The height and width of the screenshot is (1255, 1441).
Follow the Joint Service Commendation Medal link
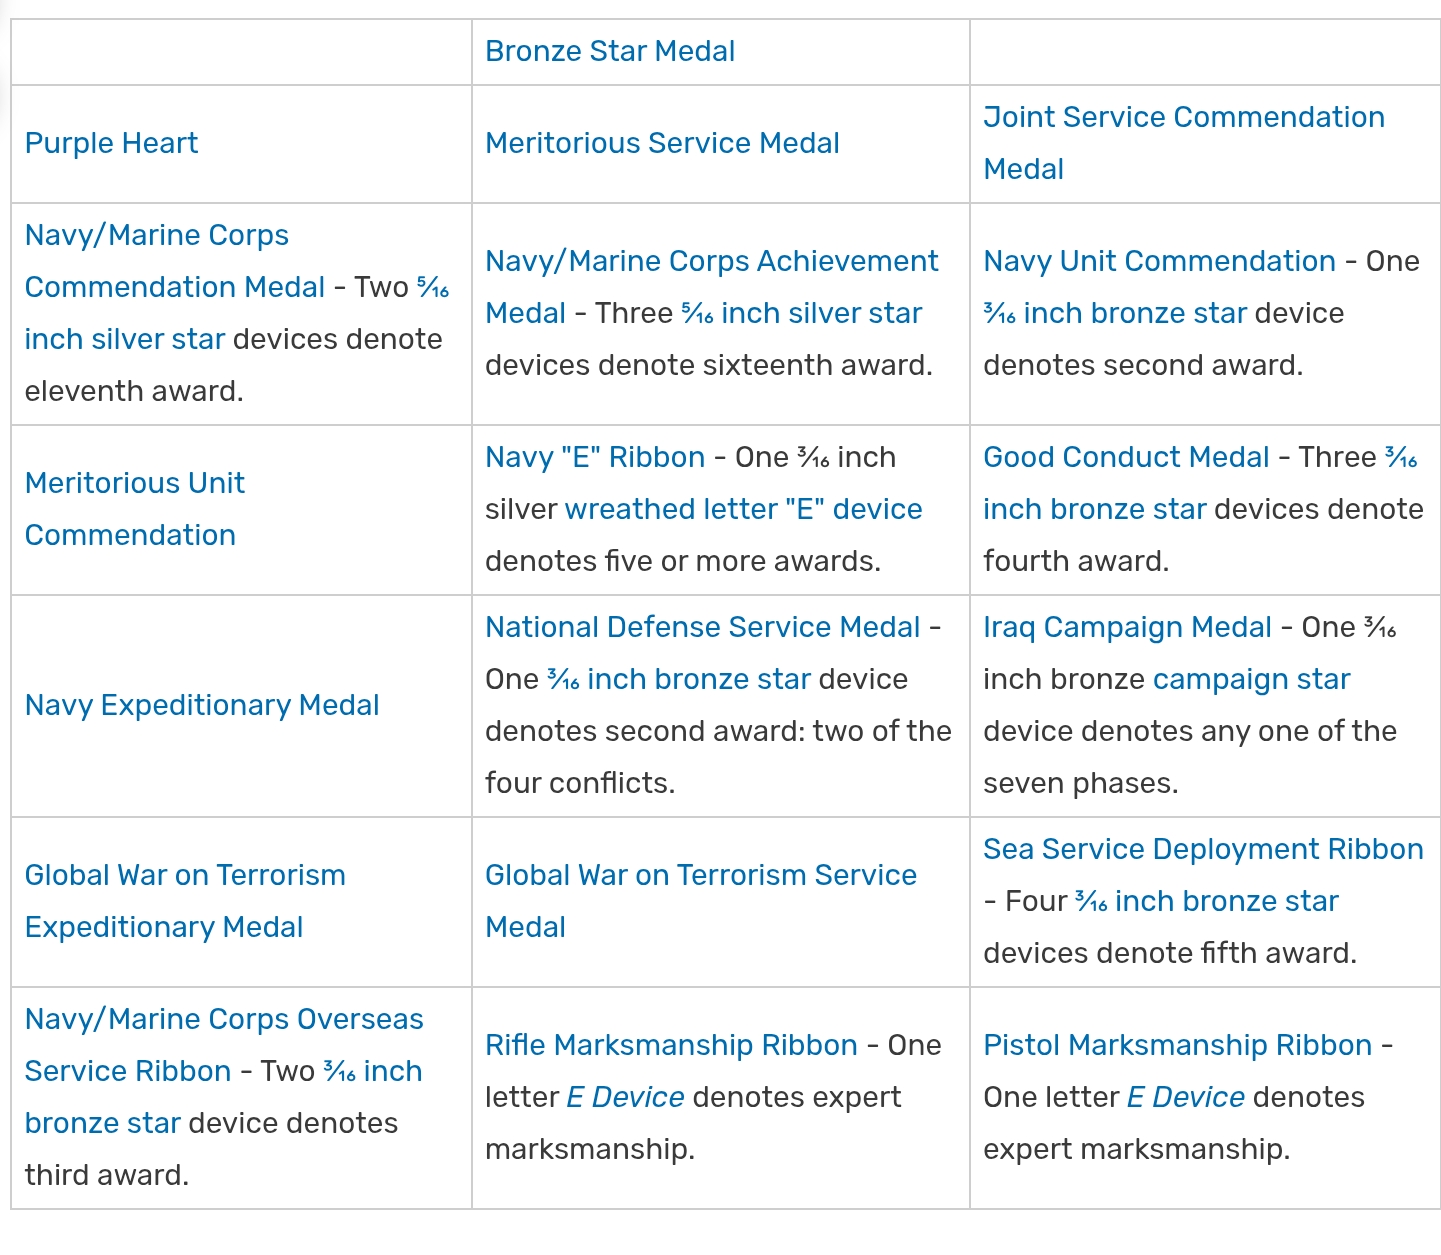(1183, 117)
